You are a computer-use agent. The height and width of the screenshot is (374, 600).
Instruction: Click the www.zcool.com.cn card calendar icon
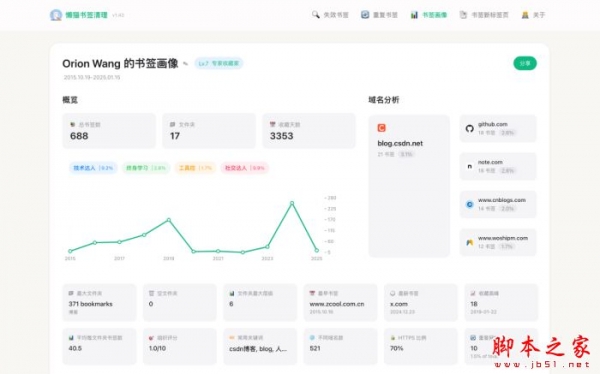312,293
